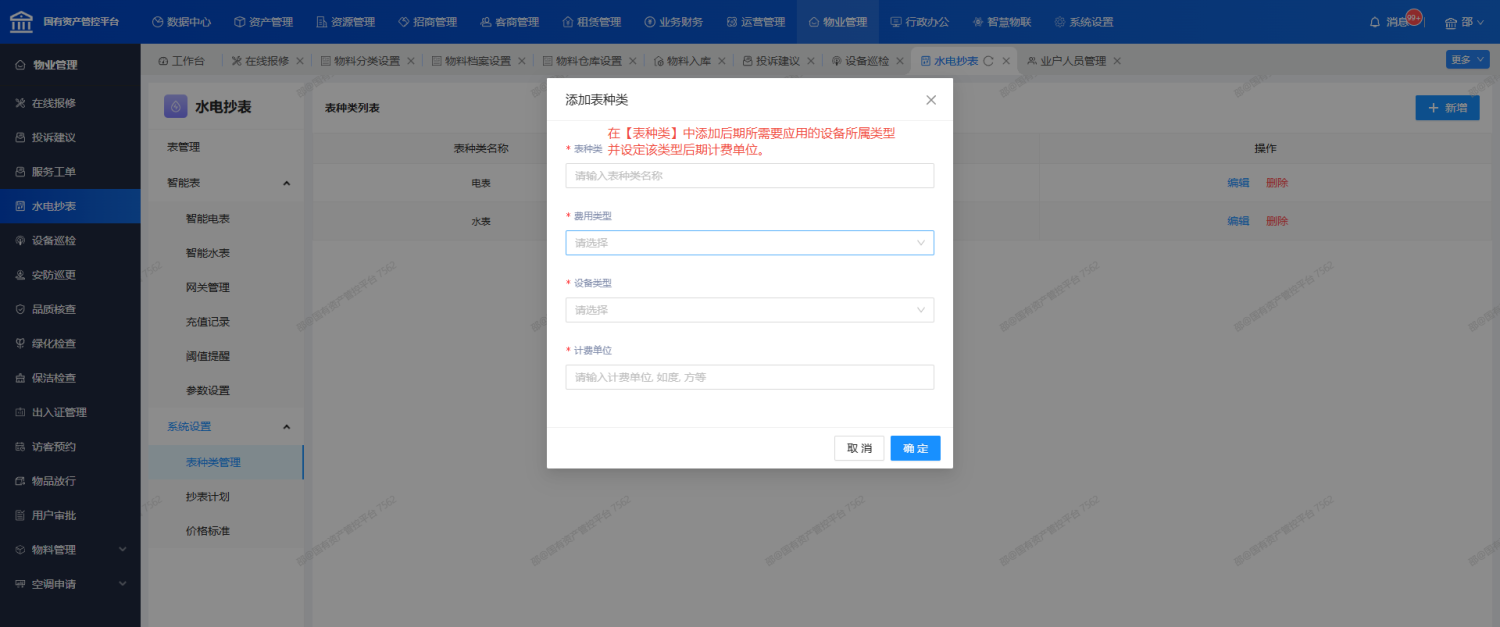
Task: Go to 保洁检查 in sidebar
Action: click(x=70, y=378)
